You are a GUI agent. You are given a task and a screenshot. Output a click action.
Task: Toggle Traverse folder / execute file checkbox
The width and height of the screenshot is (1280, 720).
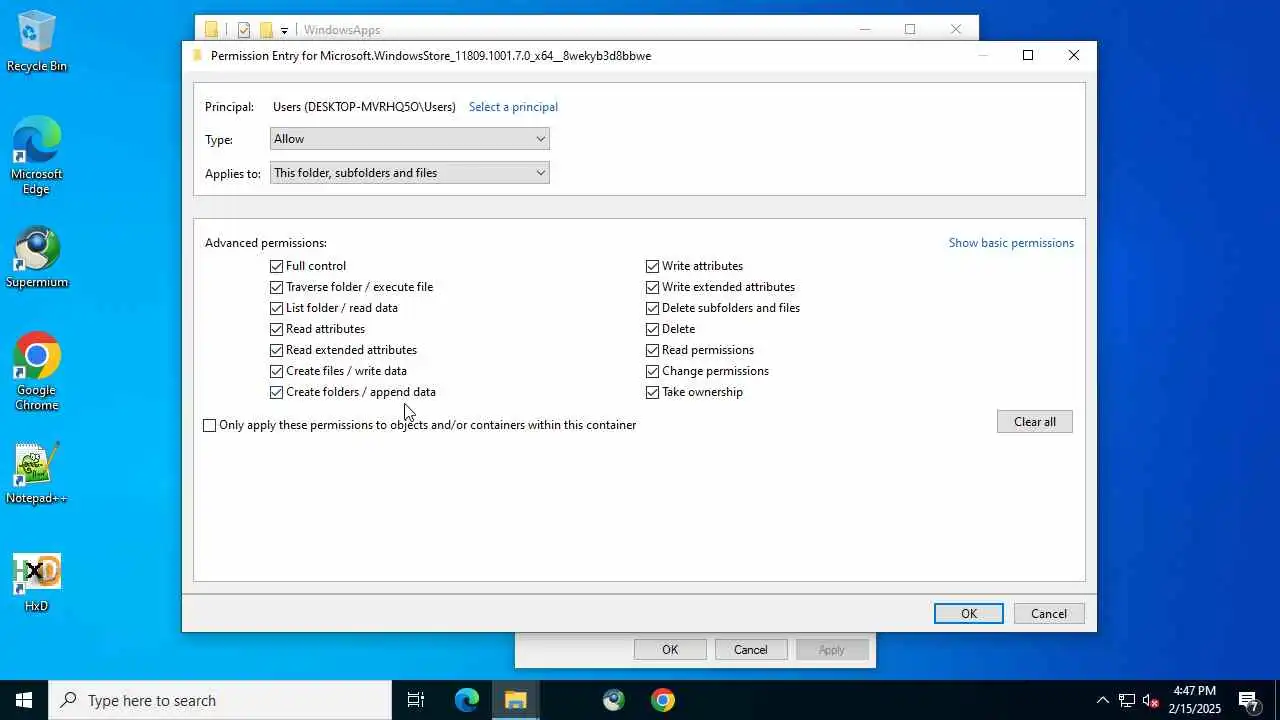[277, 287]
